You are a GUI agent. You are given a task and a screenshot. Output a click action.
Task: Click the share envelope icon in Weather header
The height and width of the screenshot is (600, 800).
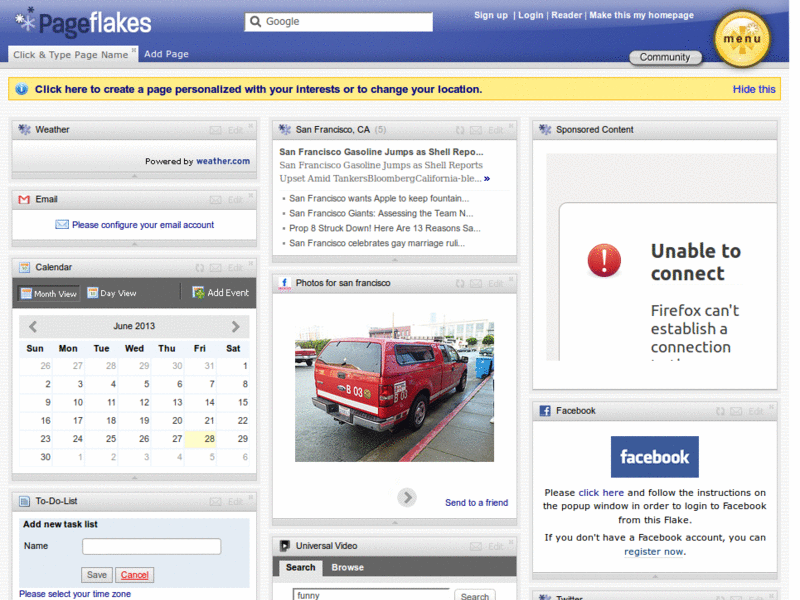point(216,130)
